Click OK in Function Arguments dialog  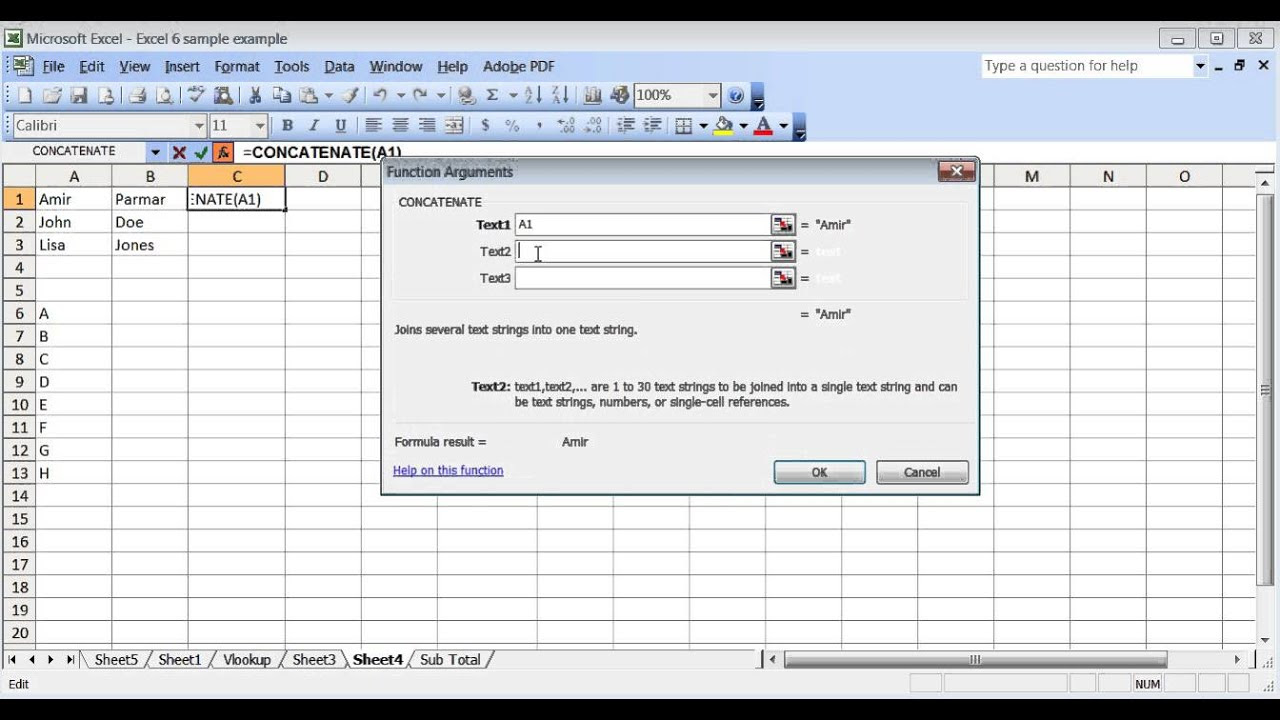[819, 472]
